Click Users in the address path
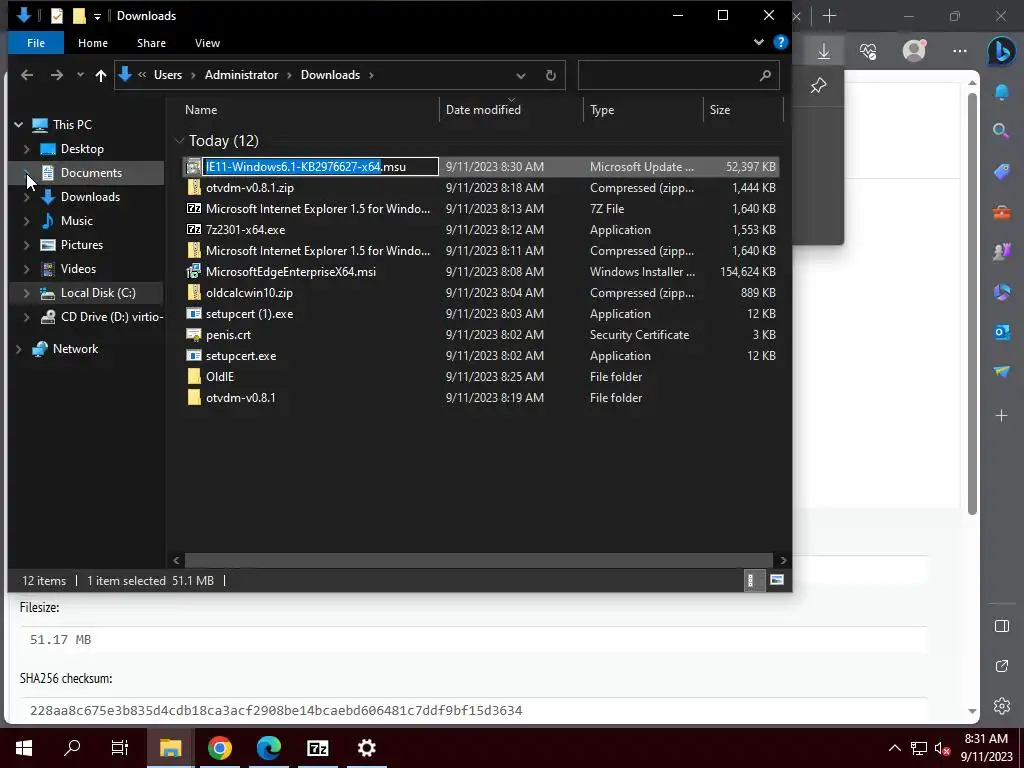 [x=168, y=75]
